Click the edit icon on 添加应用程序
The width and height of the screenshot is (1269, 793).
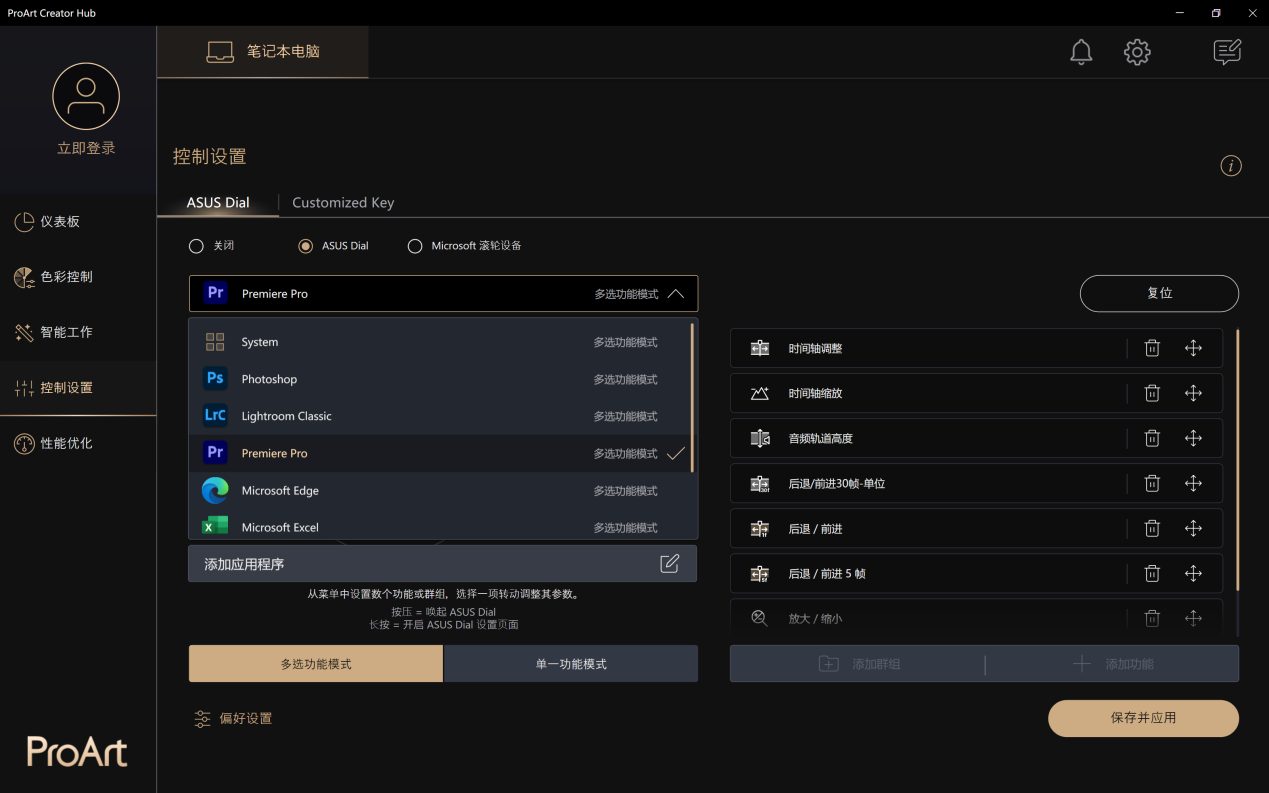pyautogui.click(x=669, y=564)
